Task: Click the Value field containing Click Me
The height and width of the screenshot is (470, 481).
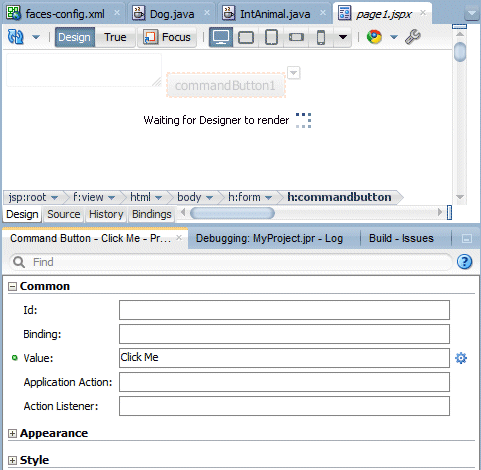Action: pyautogui.click(x=284, y=358)
